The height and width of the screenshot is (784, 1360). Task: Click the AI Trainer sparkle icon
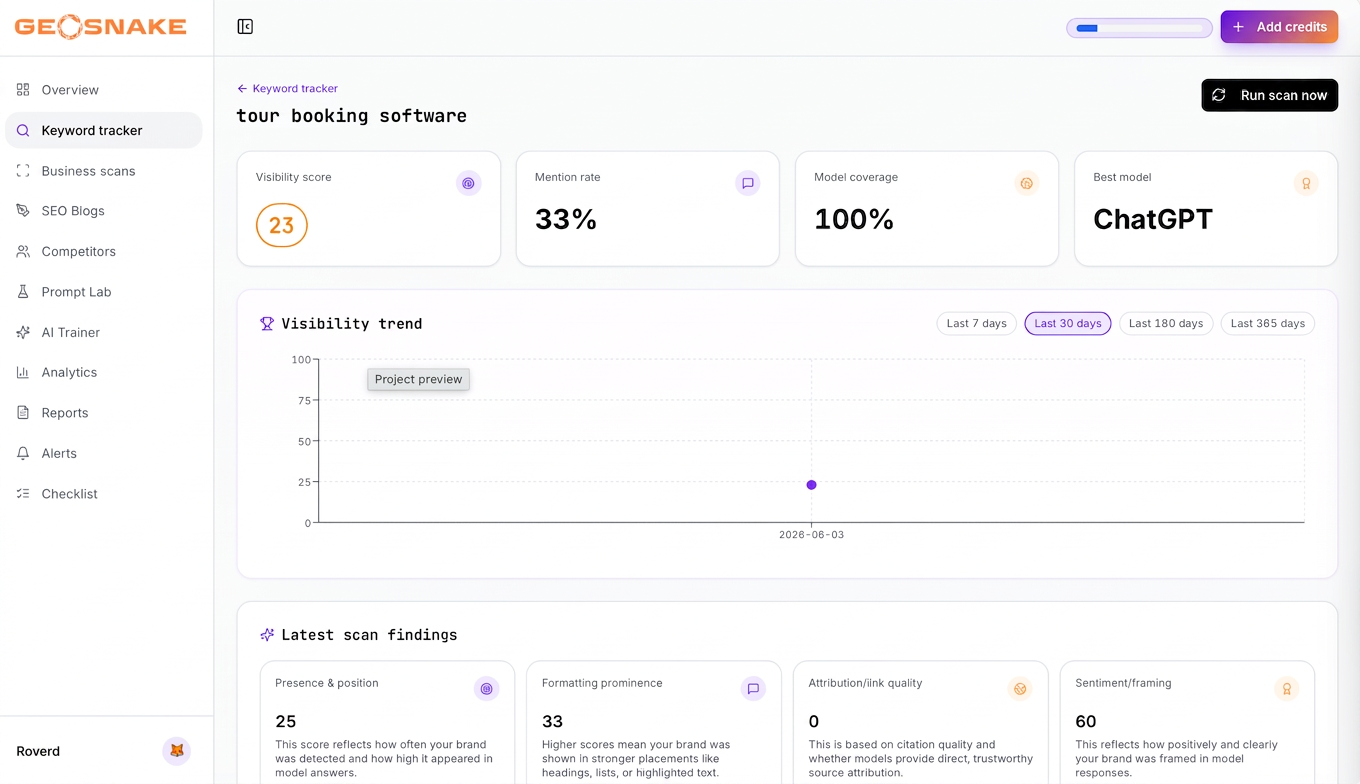pos(23,332)
